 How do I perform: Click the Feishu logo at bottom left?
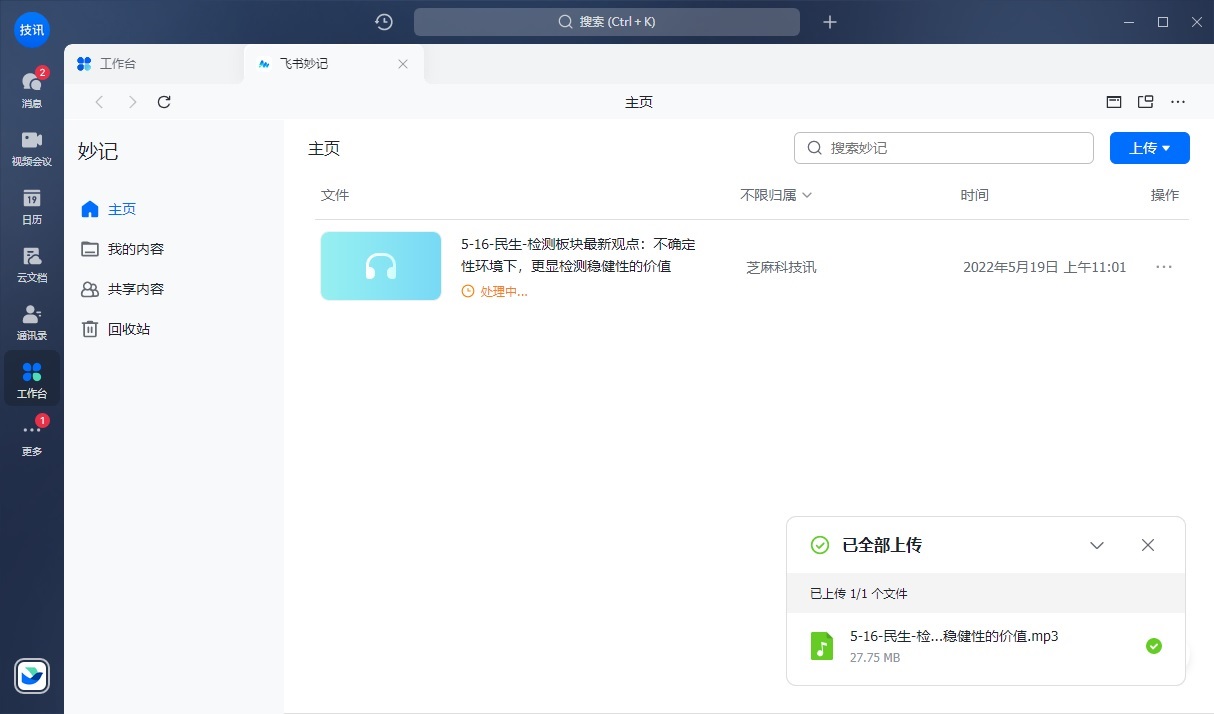31,676
